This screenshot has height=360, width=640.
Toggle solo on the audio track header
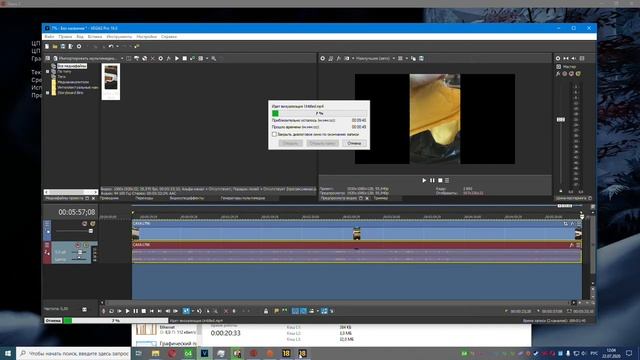(x=86, y=245)
